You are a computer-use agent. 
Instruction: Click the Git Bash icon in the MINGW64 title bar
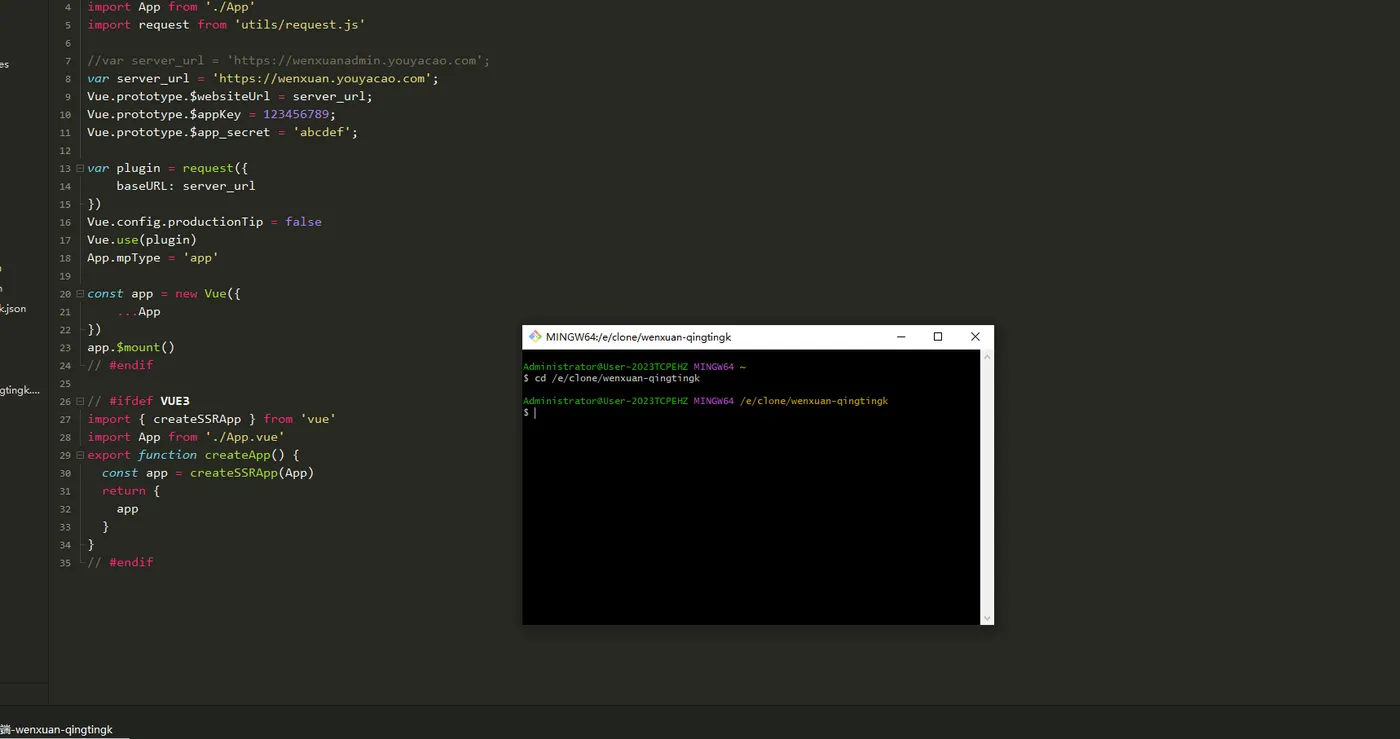point(535,337)
